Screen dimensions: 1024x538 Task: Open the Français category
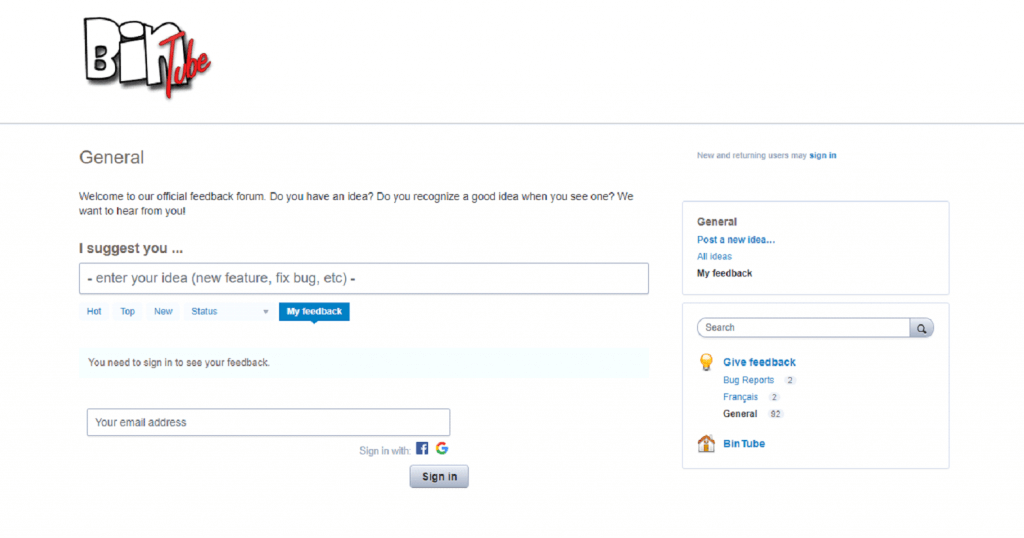tap(740, 397)
